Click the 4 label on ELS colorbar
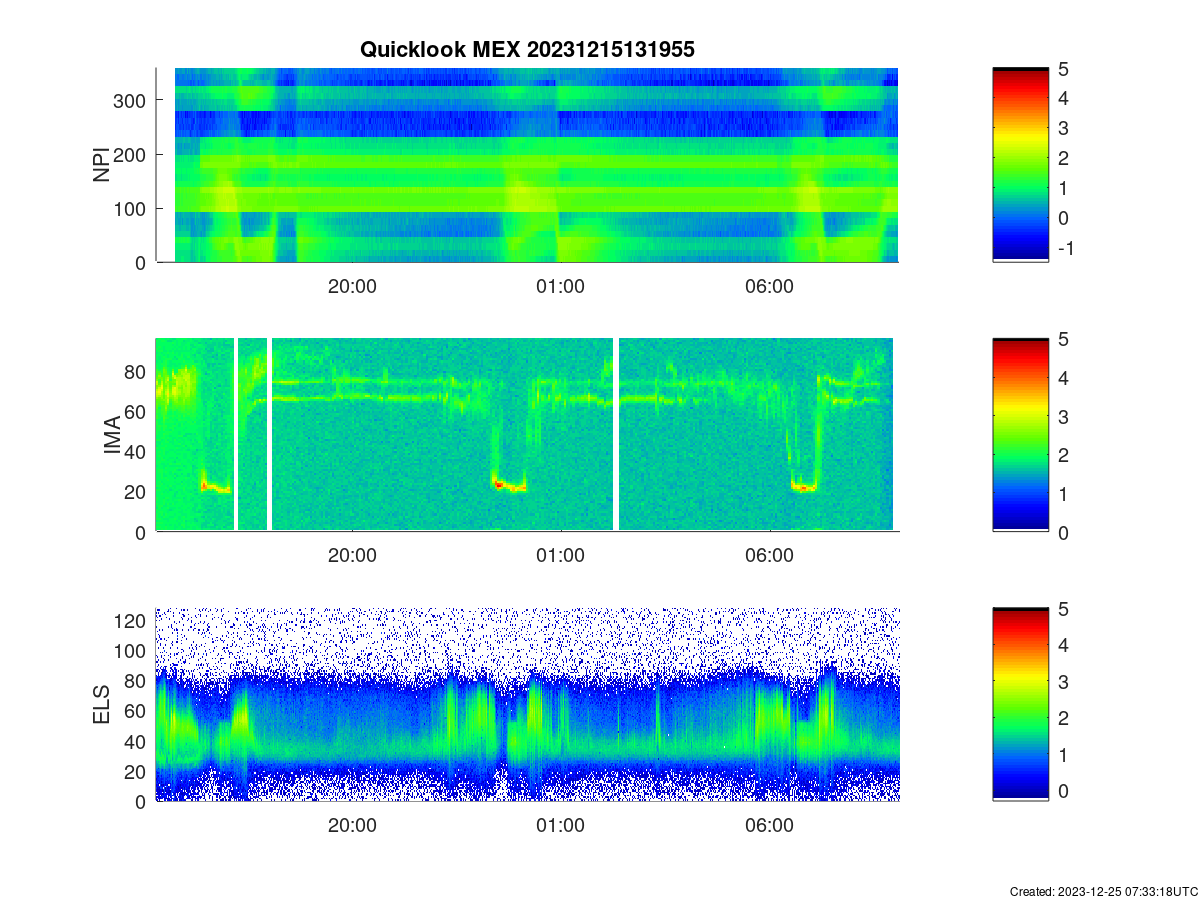Image resolution: width=1200 pixels, height=900 pixels. (x=1064, y=645)
